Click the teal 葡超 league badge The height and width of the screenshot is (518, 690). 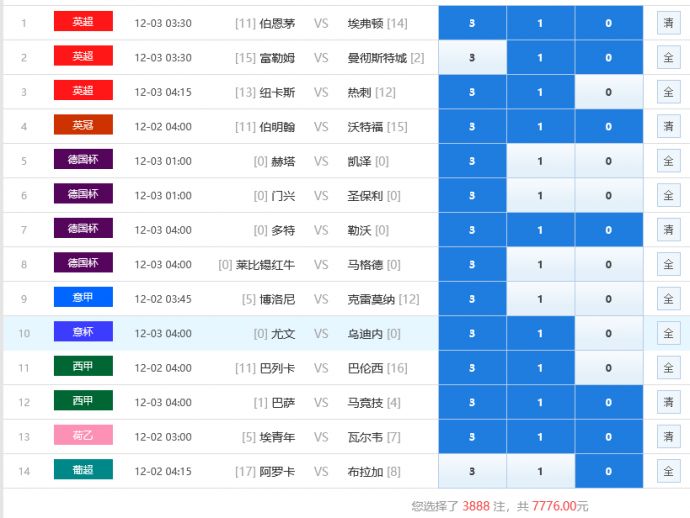click(83, 470)
